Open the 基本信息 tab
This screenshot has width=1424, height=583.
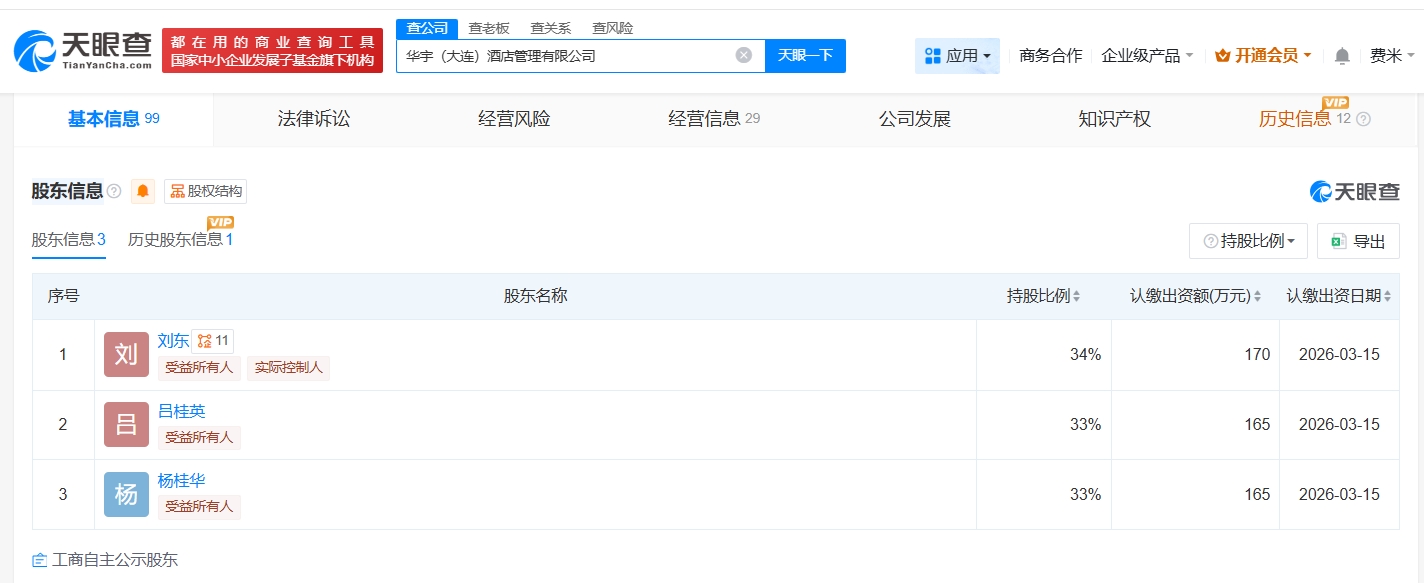pos(113,119)
